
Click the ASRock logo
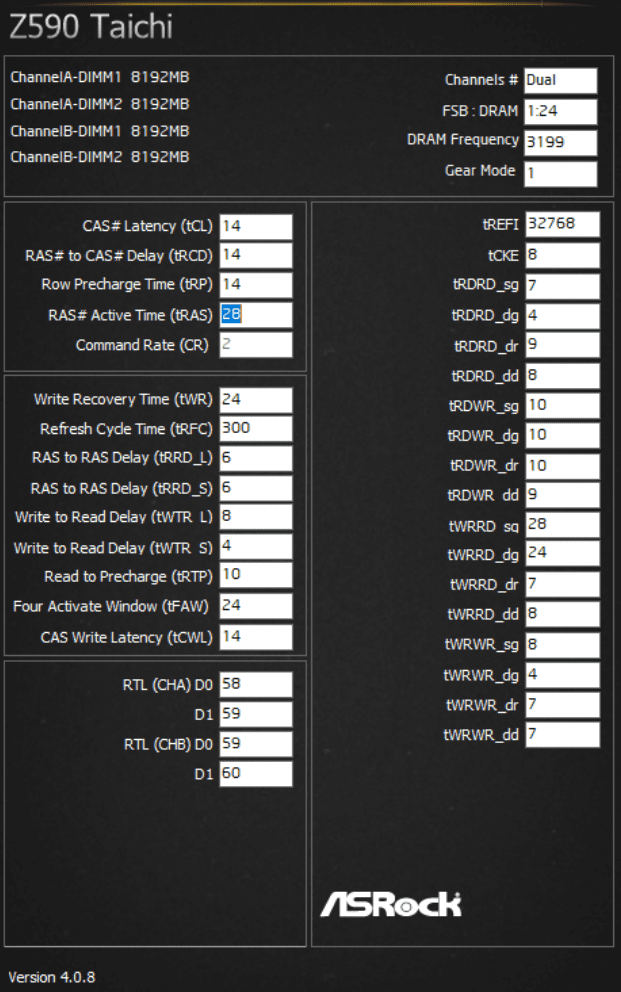point(391,905)
